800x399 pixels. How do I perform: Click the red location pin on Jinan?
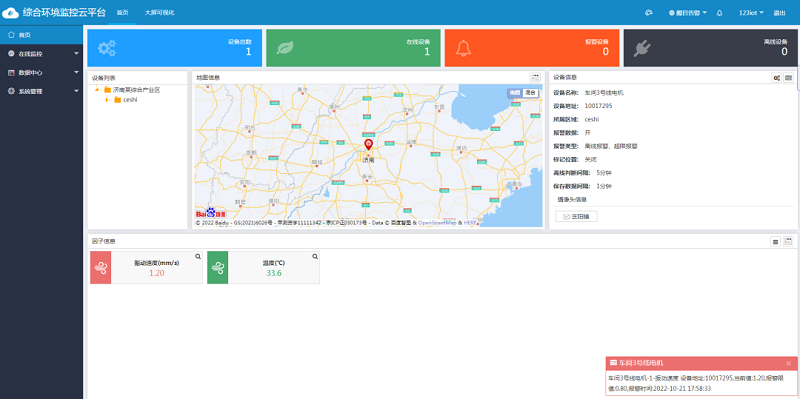pyautogui.click(x=369, y=144)
